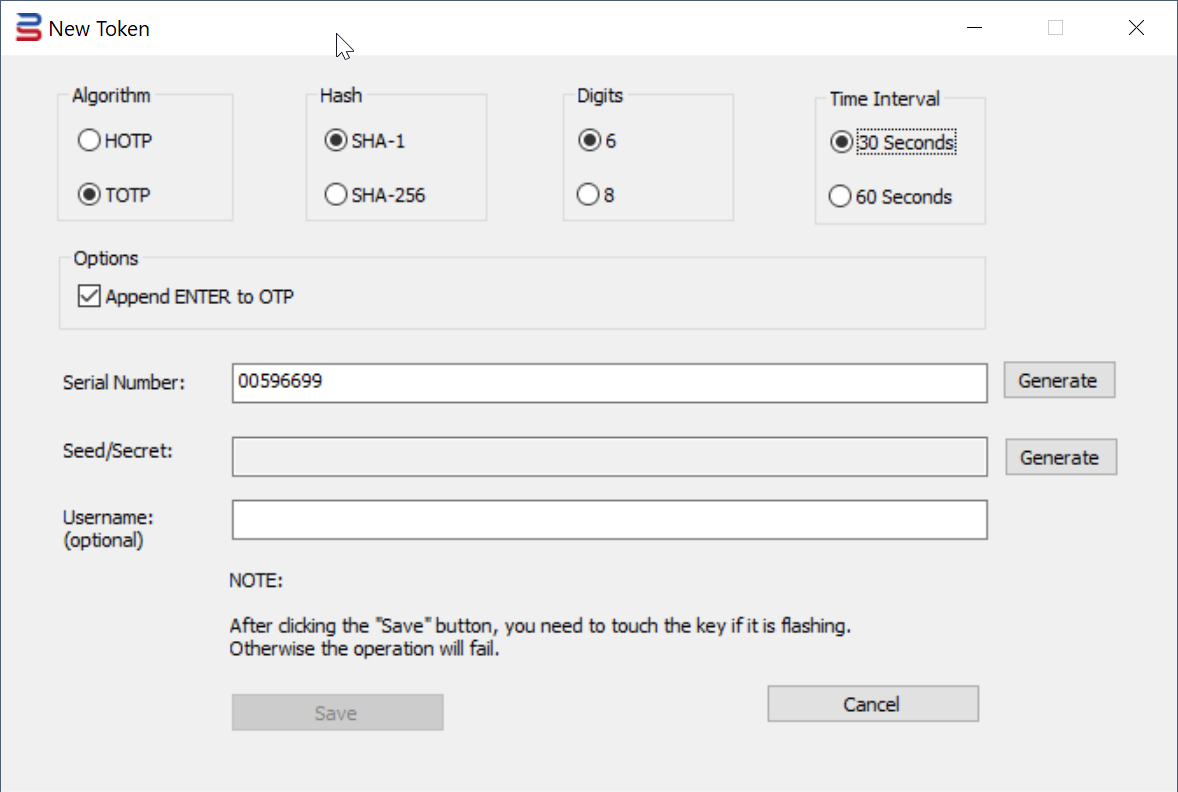The image size is (1178, 792).
Task: Select the HOTP algorithm option
Action: tap(90, 141)
